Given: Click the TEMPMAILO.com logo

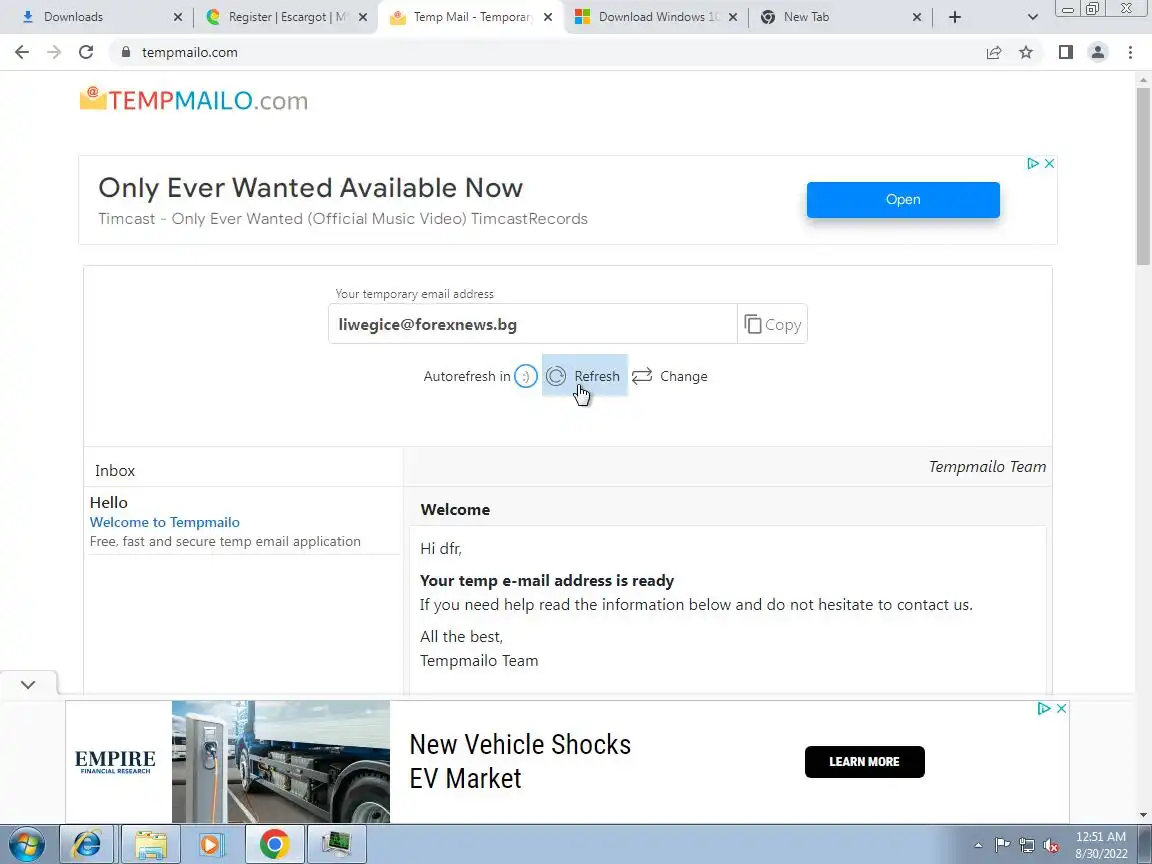Looking at the screenshot, I should [194, 99].
